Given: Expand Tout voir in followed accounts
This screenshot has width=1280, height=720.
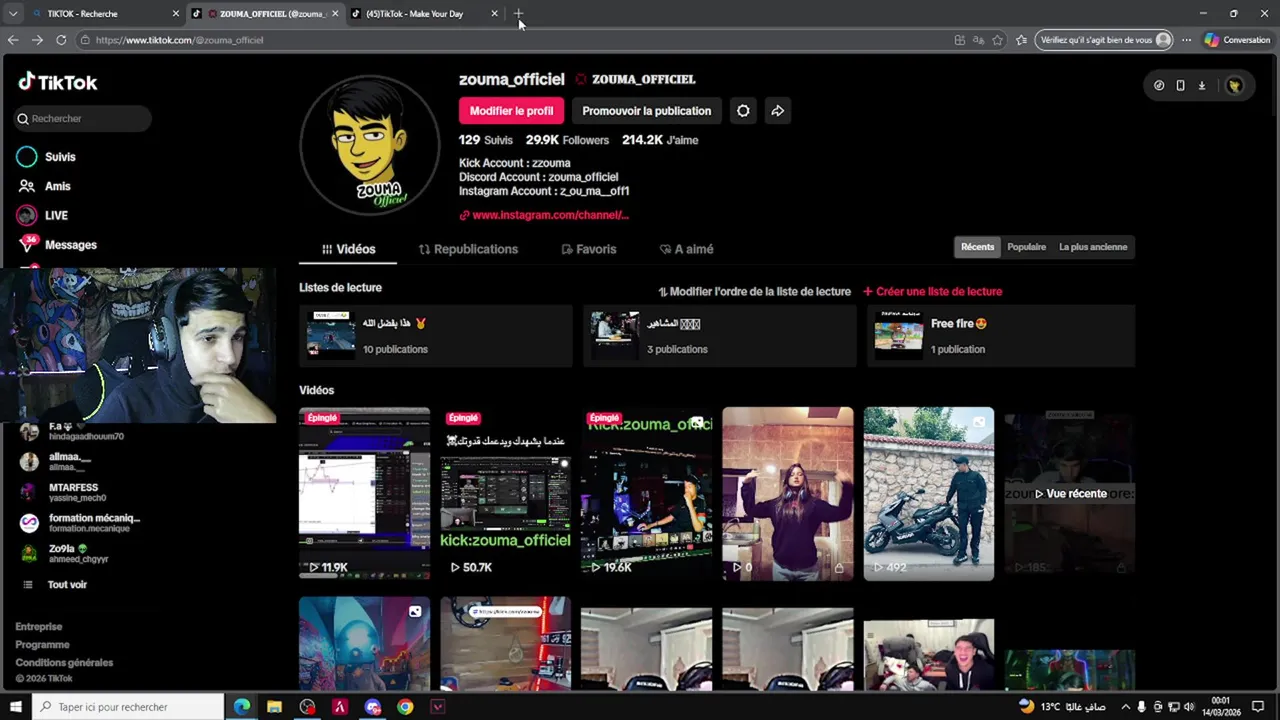Looking at the screenshot, I should (56, 584).
